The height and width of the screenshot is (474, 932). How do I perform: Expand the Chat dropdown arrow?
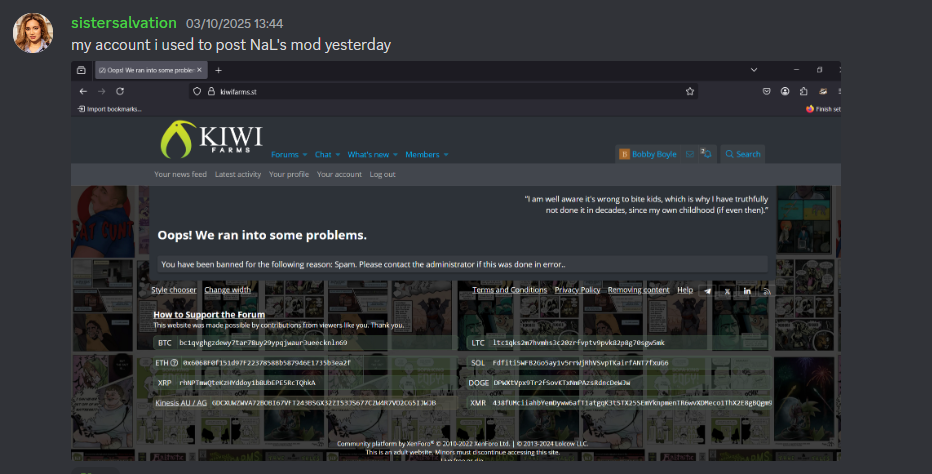coord(338,155)
